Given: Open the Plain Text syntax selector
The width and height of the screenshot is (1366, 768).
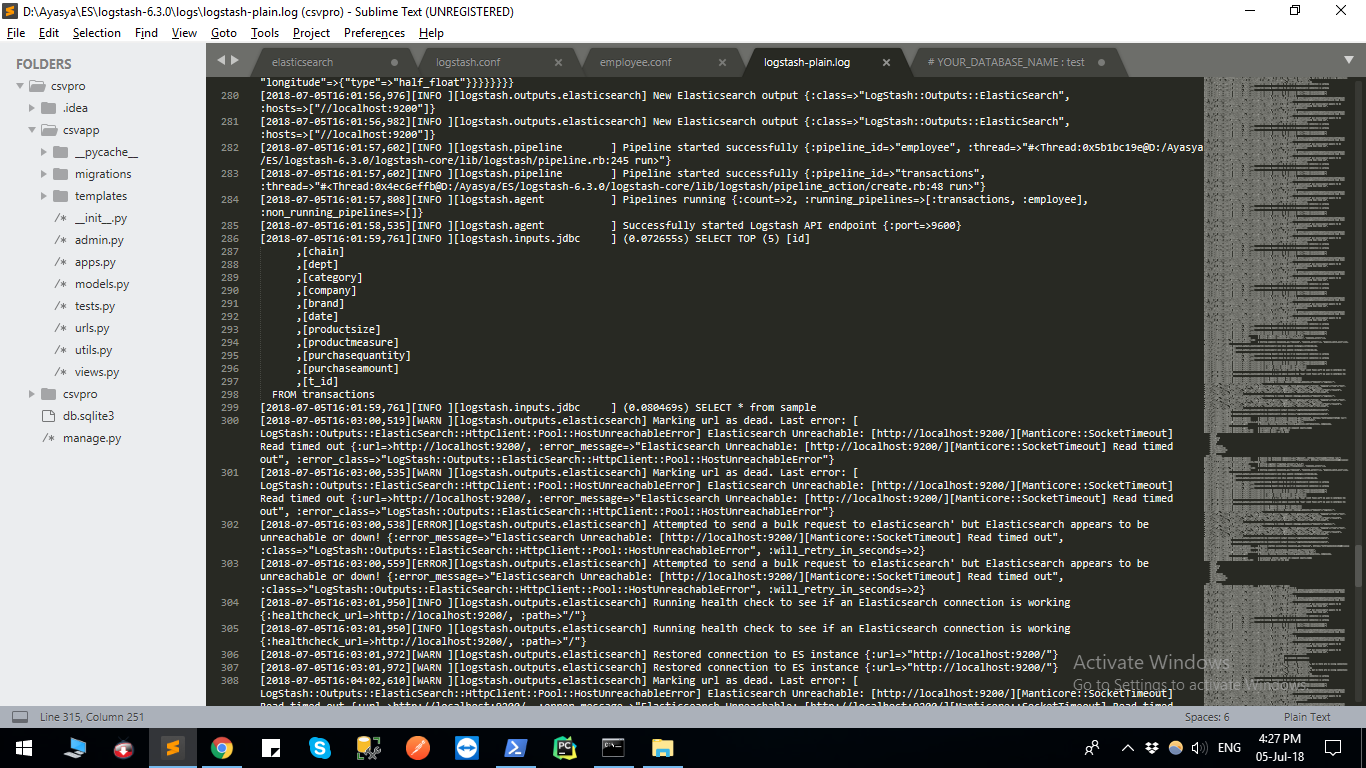Looking at the screenshot, I should 1307,717.
